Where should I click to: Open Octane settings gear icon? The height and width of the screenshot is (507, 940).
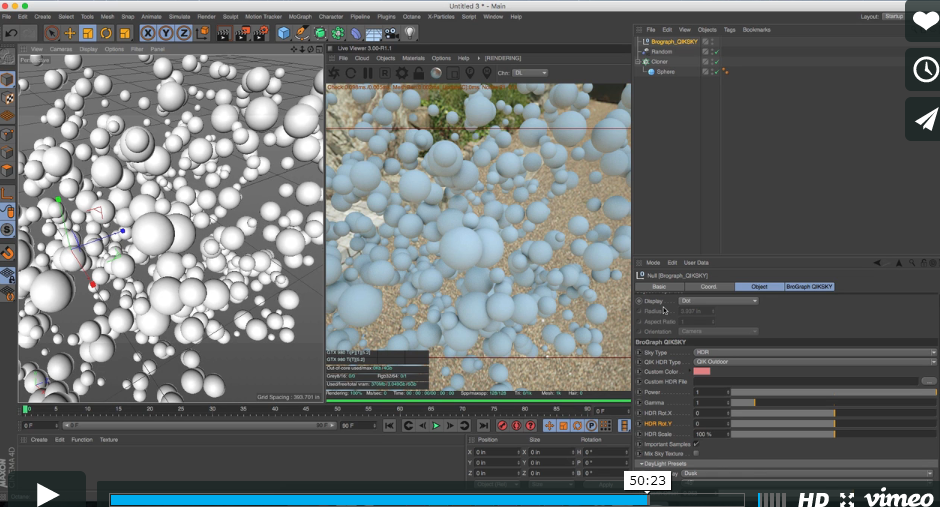402,73
